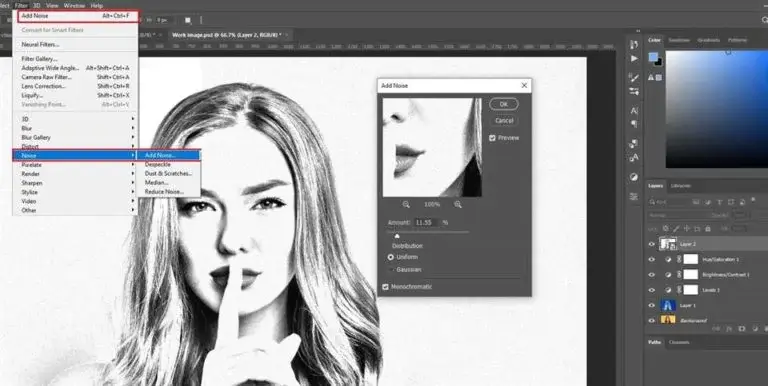
Task: Click zoom in magnifier in Add Noise dialog
Action: pyautogui.click(x=457, y=204)
